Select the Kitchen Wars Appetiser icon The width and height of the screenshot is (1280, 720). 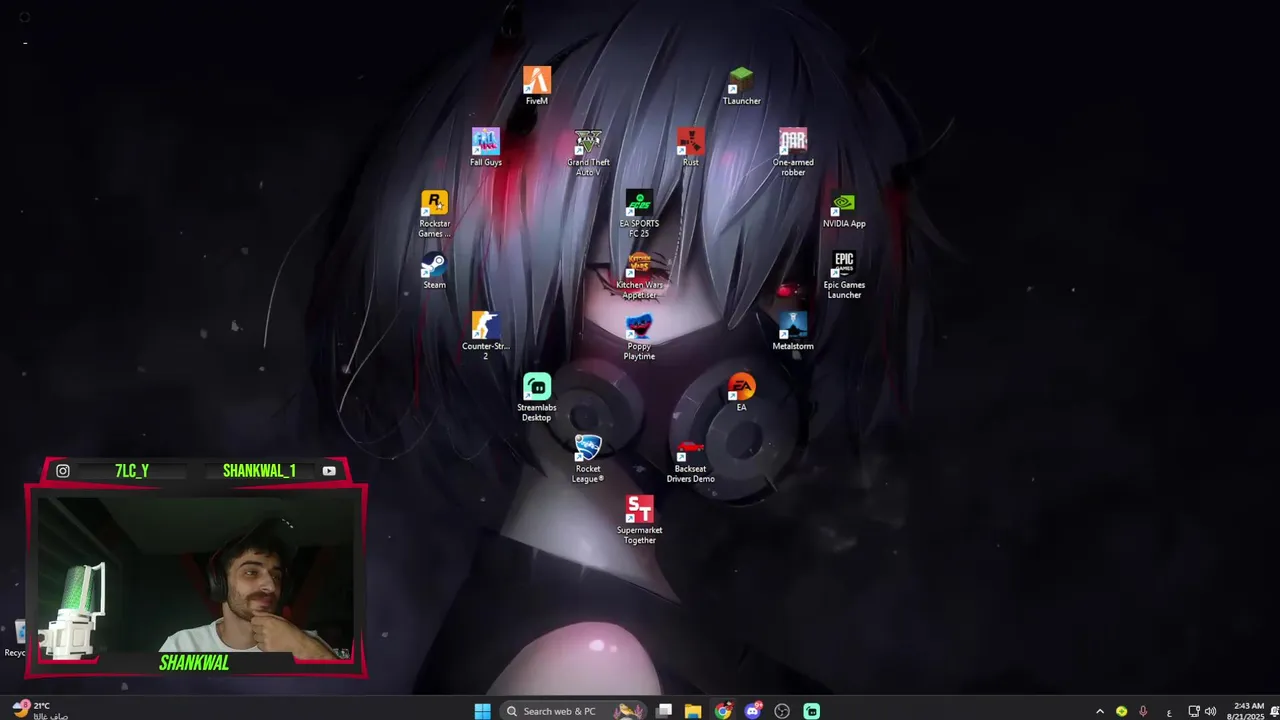click(x=639, y=275)
